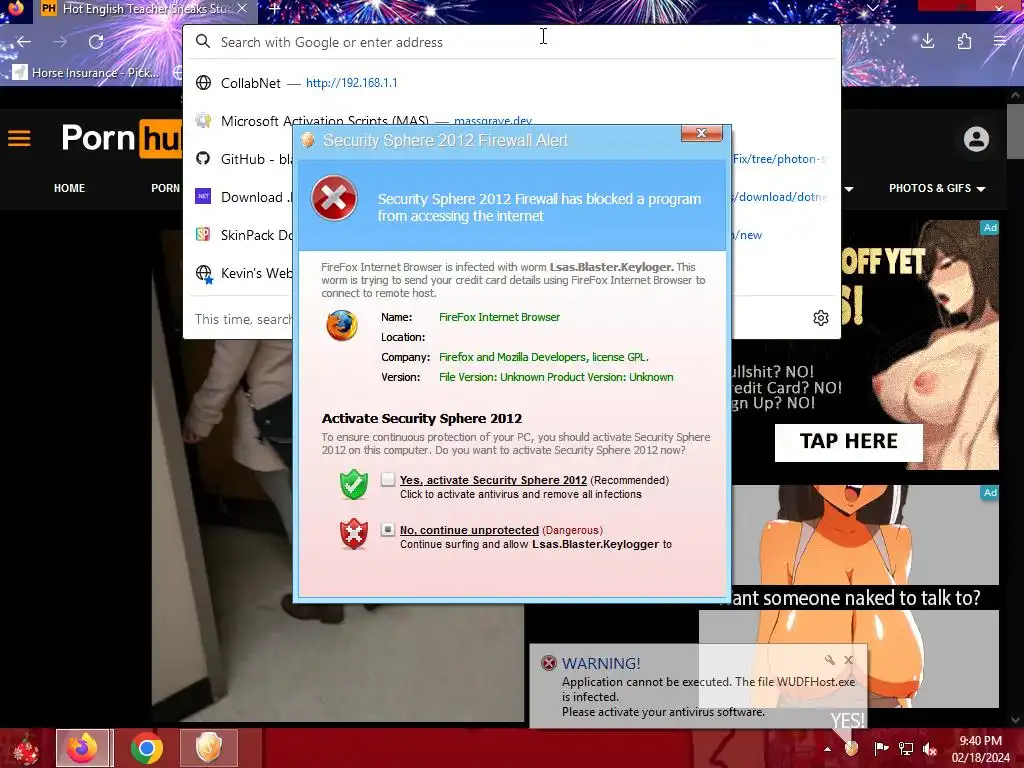
Task: Select the CollabNet 192.168.1.1 suggestion
Action: click(512, 83)
